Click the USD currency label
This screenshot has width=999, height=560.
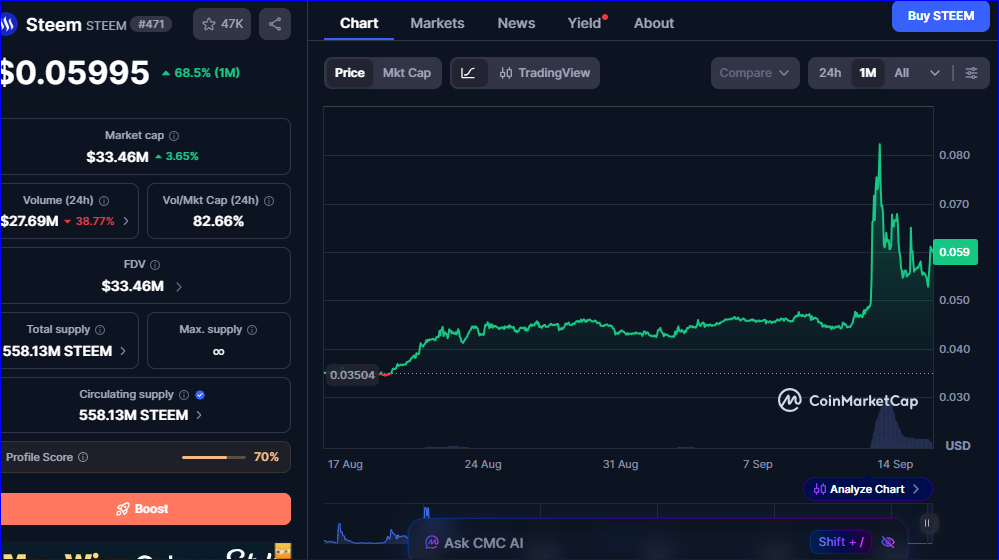tap(958, 445)
